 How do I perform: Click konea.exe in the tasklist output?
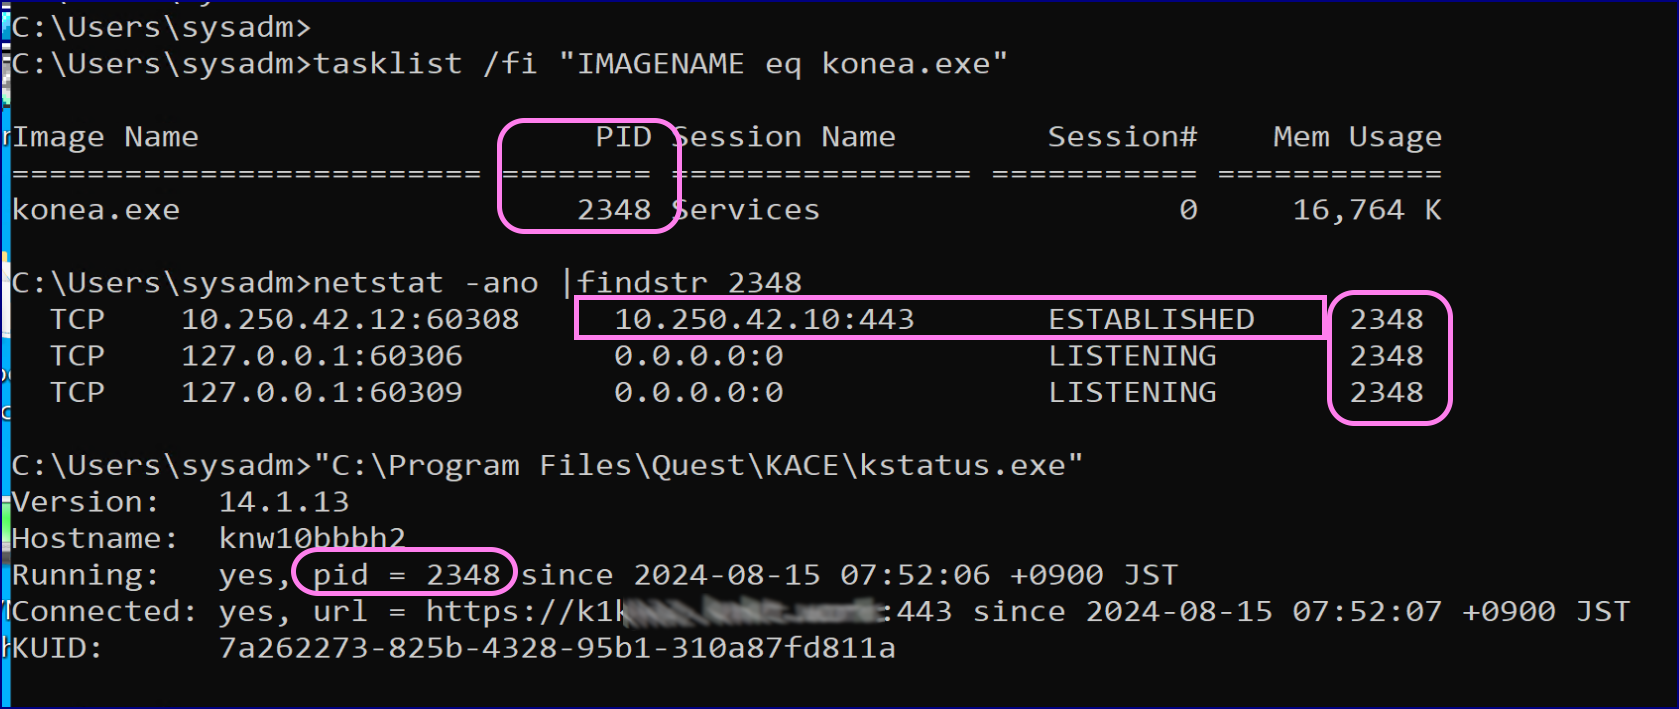pyautogui.click(x=96, y=210)
